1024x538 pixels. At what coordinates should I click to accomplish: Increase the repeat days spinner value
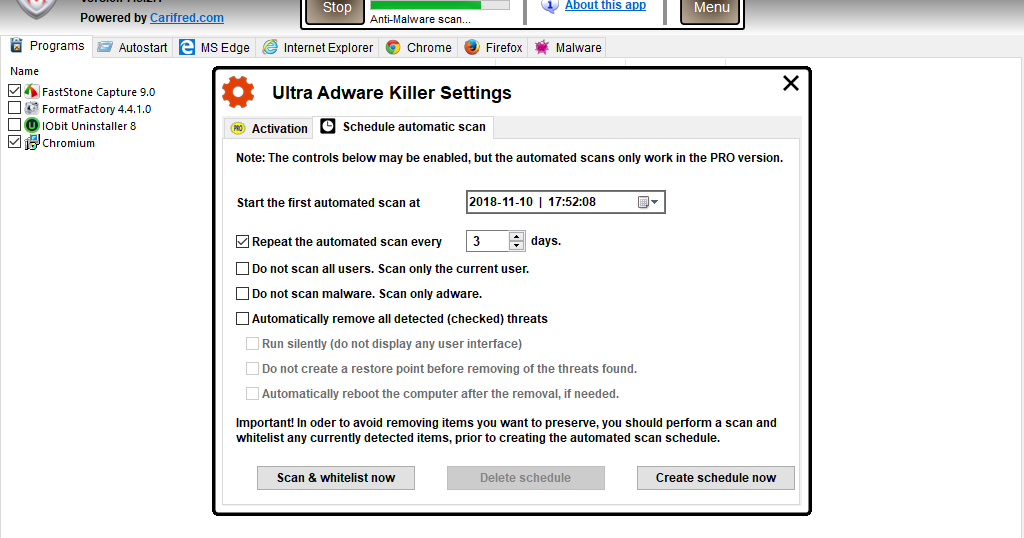(x=517, y=236)
